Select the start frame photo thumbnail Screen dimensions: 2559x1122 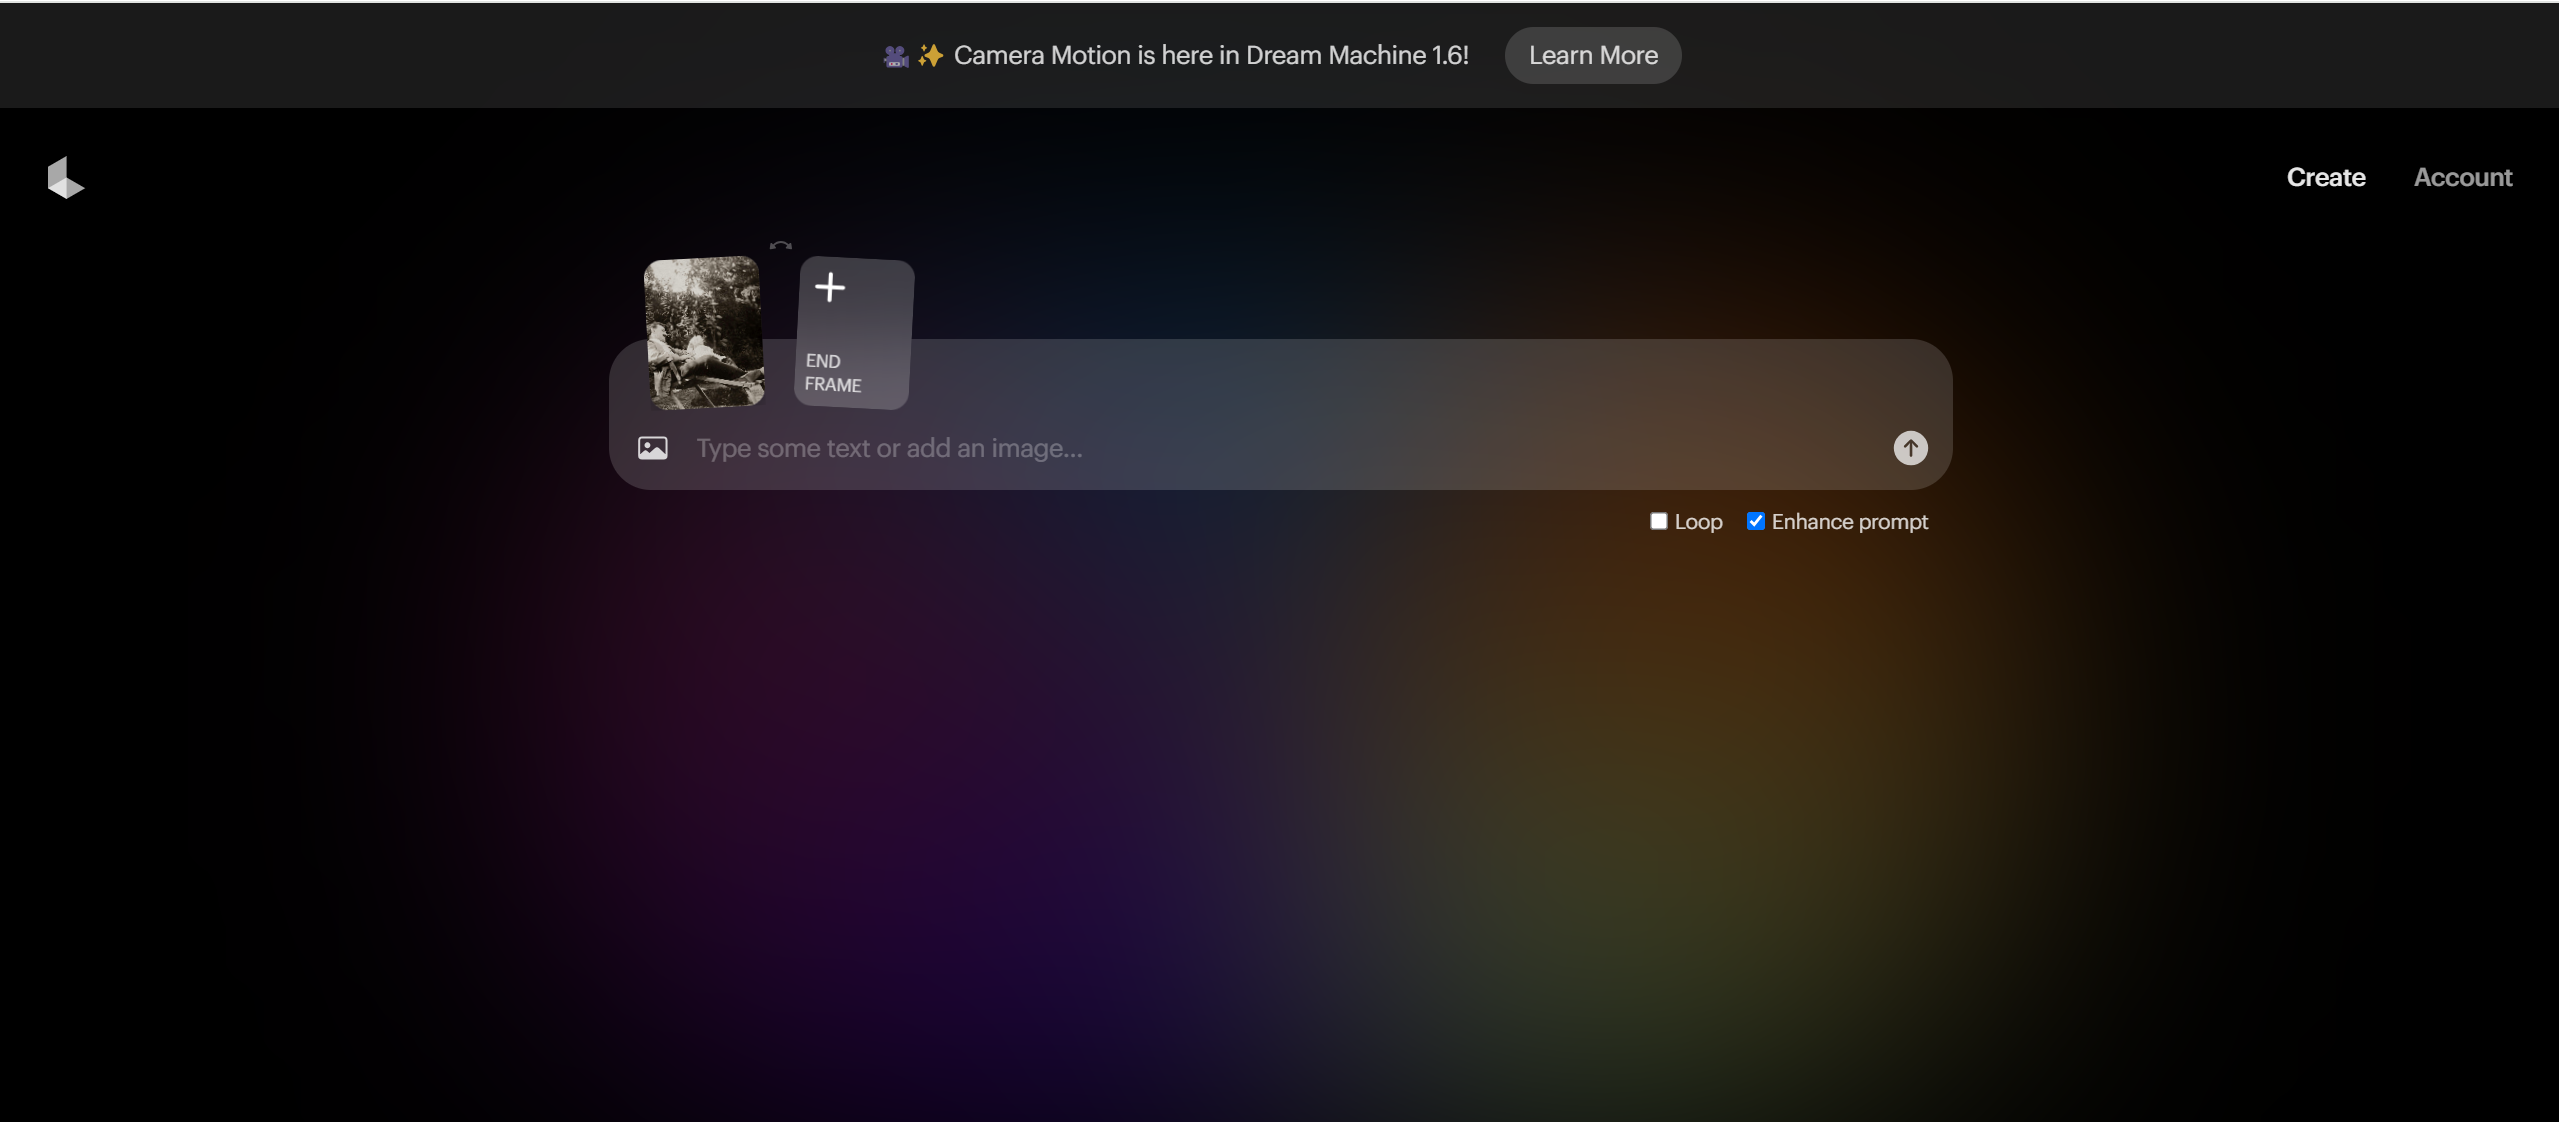click(x=703, y=331)
